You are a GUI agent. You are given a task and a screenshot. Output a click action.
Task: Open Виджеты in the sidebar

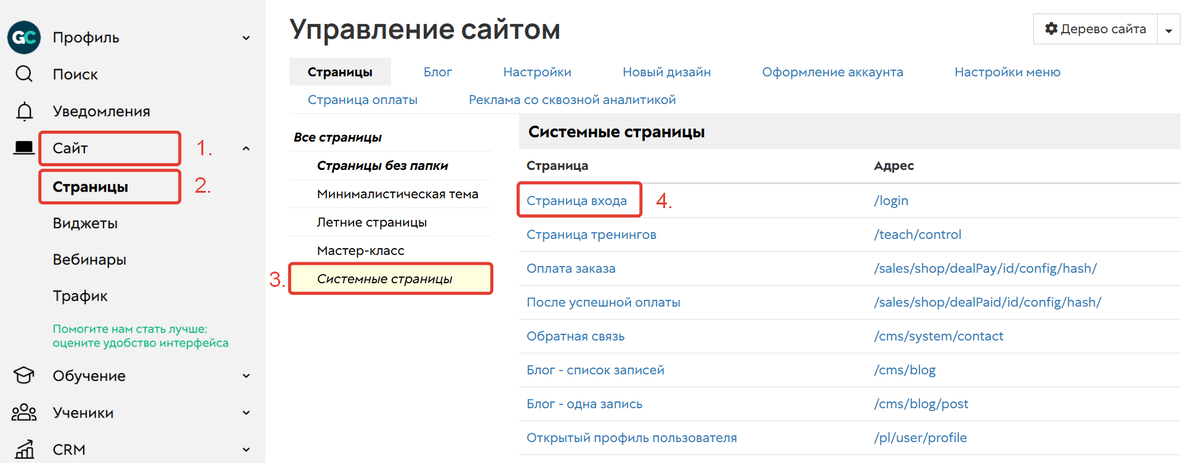click(x=85, y=223)
